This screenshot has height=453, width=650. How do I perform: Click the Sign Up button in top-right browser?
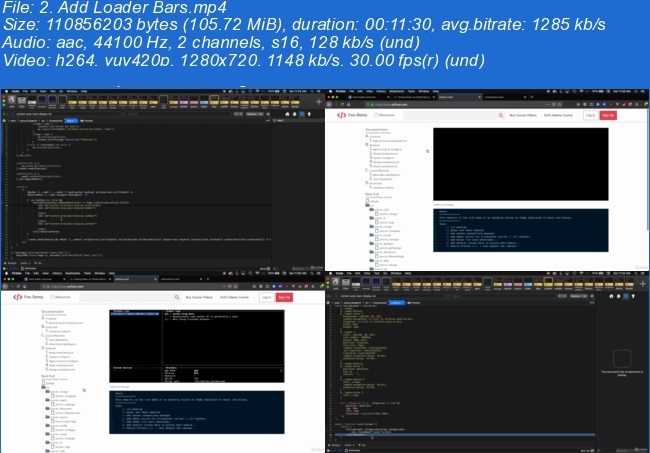pos(609,115)
